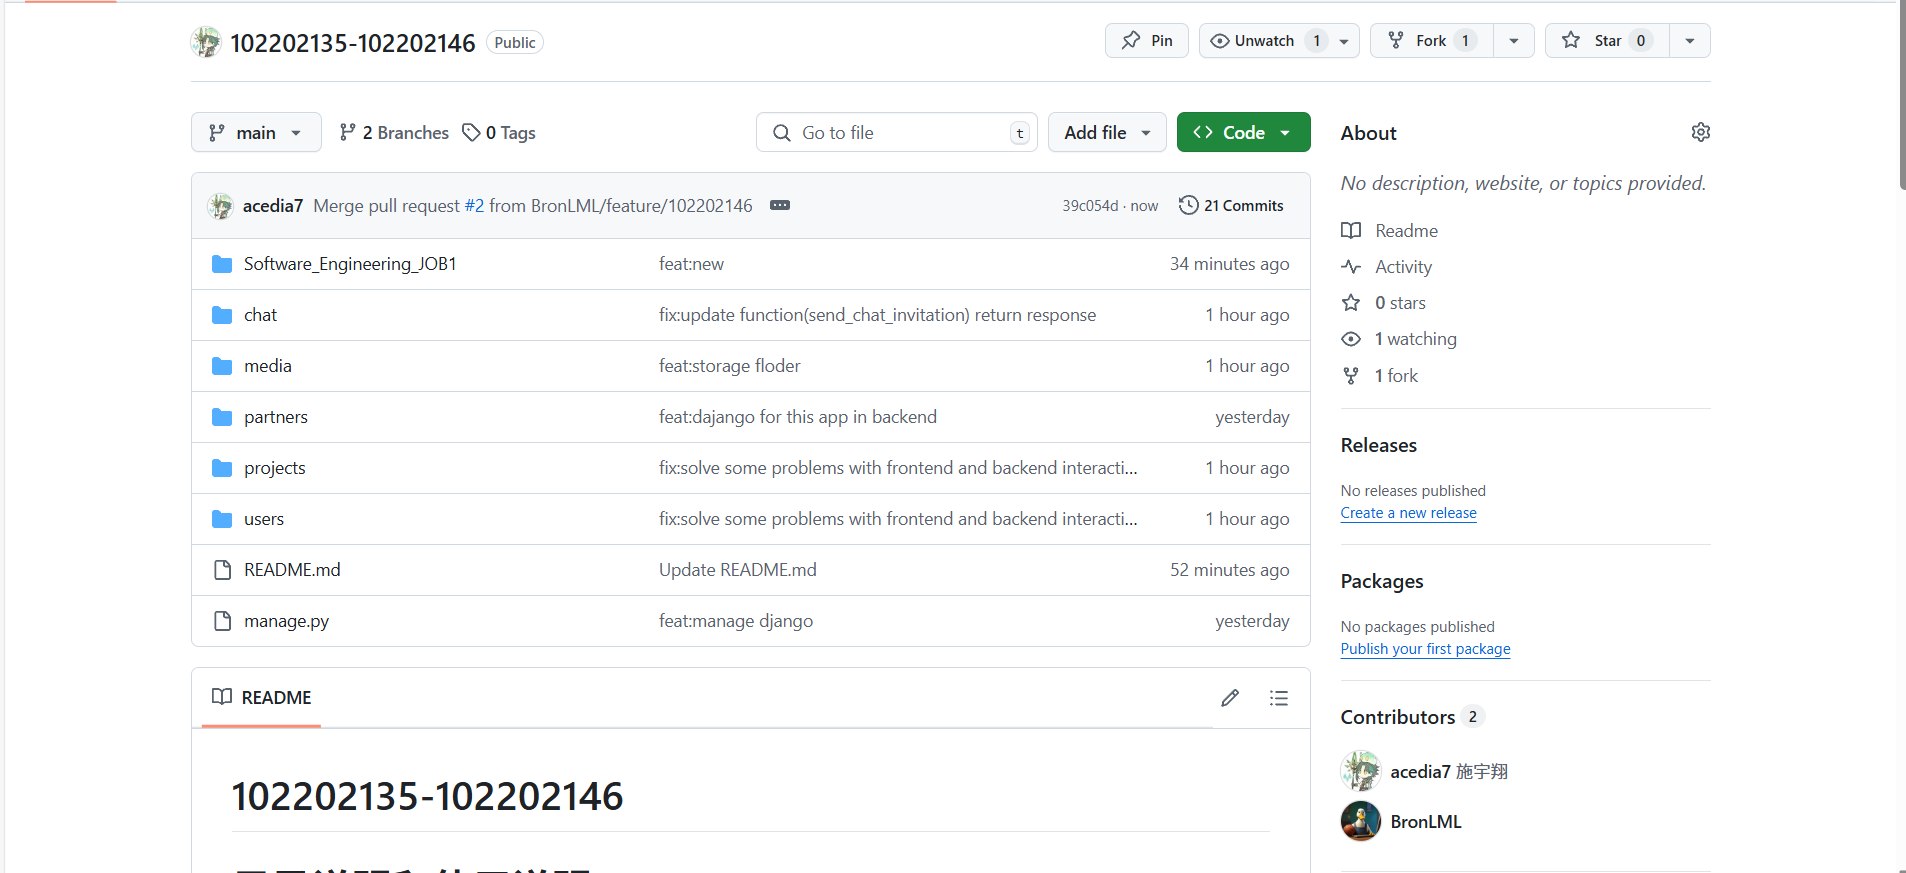
Task: Click the page vertical scrollbar
Action: point(1901,100)
